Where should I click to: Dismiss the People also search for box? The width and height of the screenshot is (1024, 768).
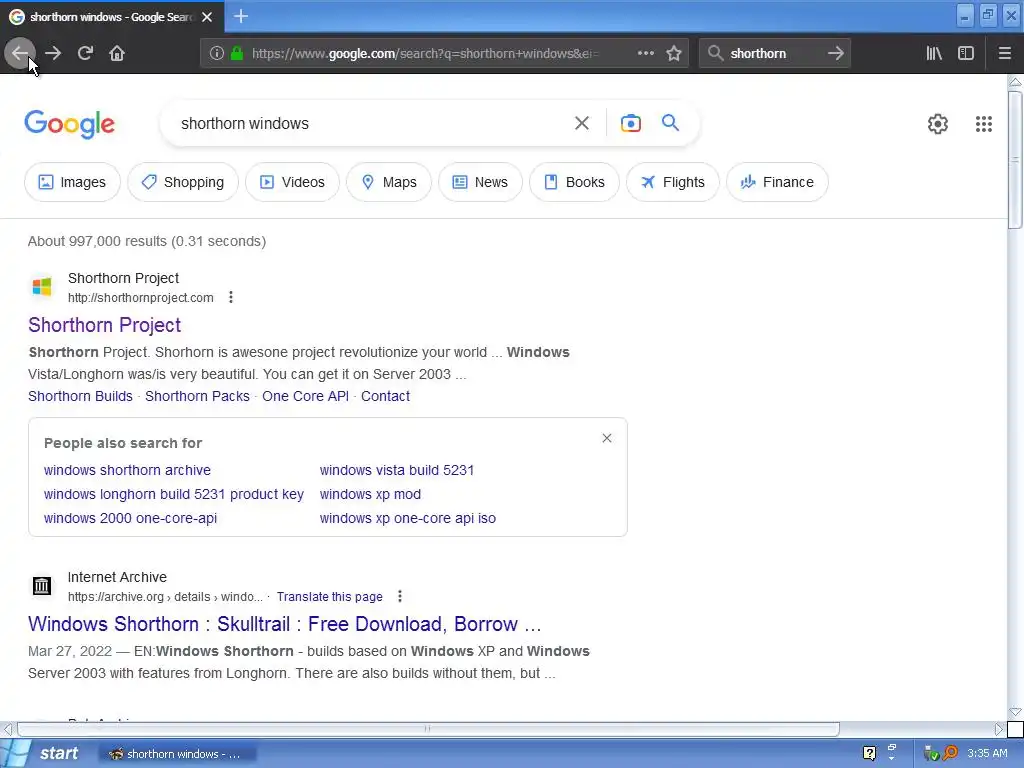coord(607,438)
